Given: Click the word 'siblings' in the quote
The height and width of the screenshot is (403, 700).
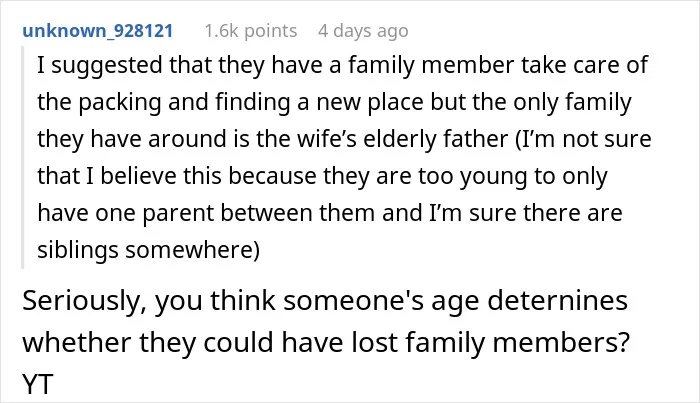Looking at the screenshot, I should click(77, 250).
